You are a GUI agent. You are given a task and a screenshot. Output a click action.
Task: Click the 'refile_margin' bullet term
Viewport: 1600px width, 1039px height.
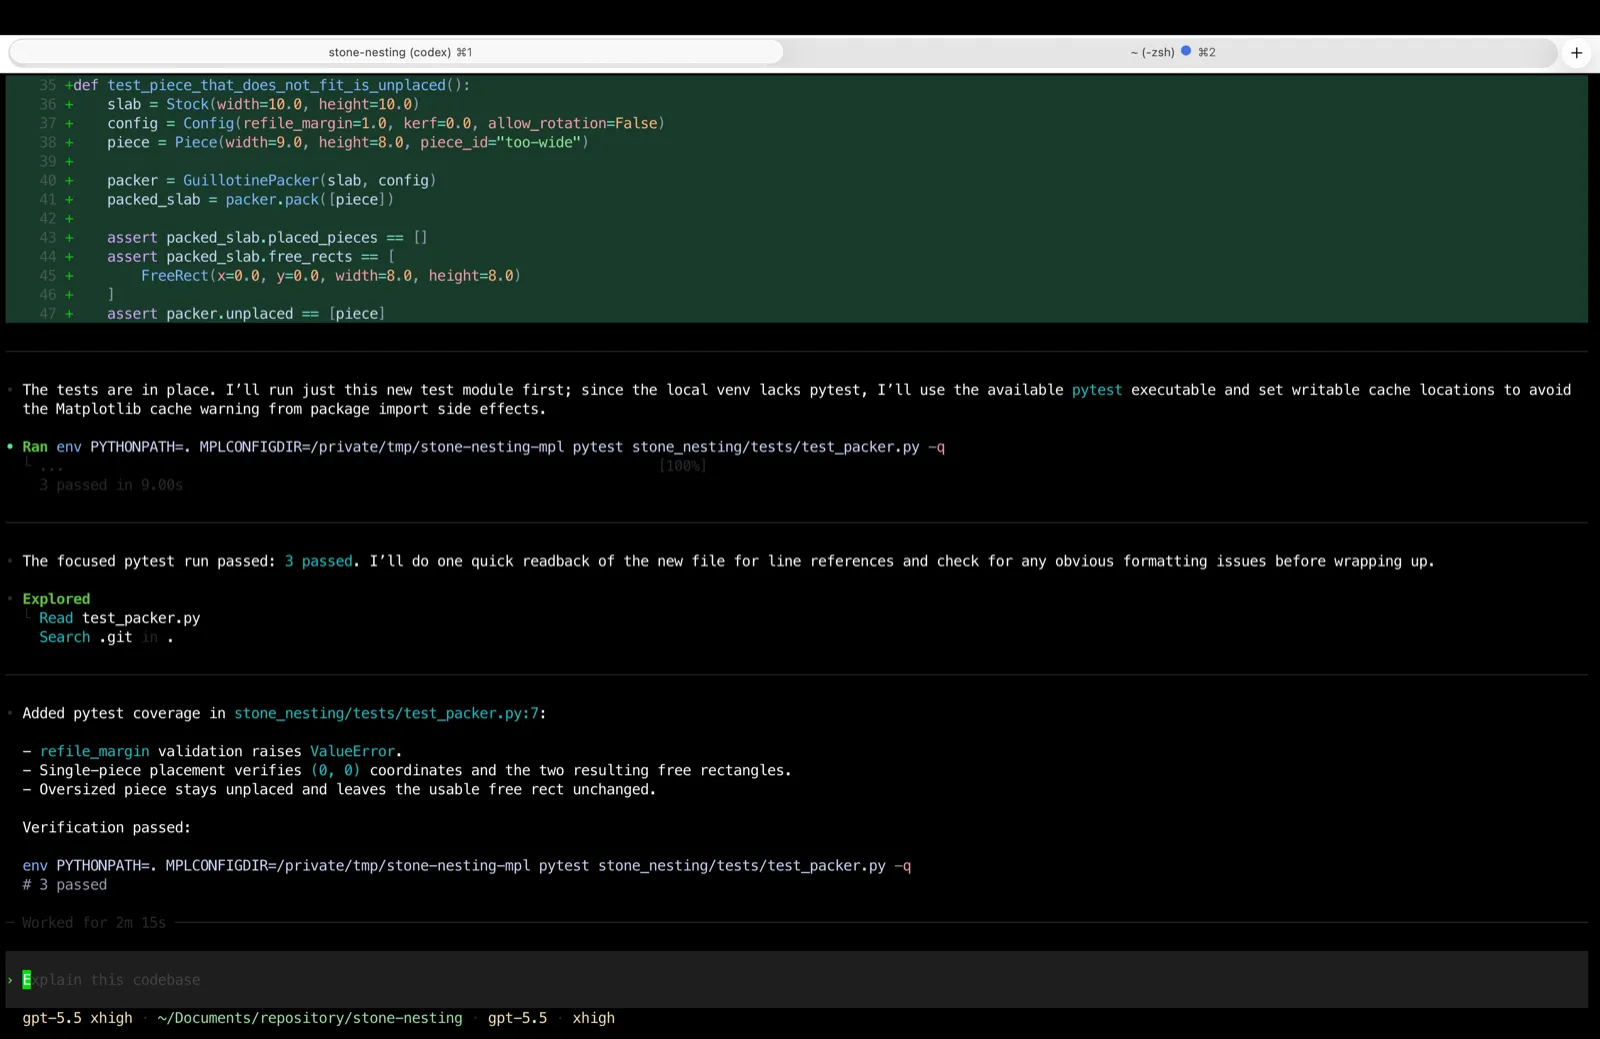click(94, 751)
